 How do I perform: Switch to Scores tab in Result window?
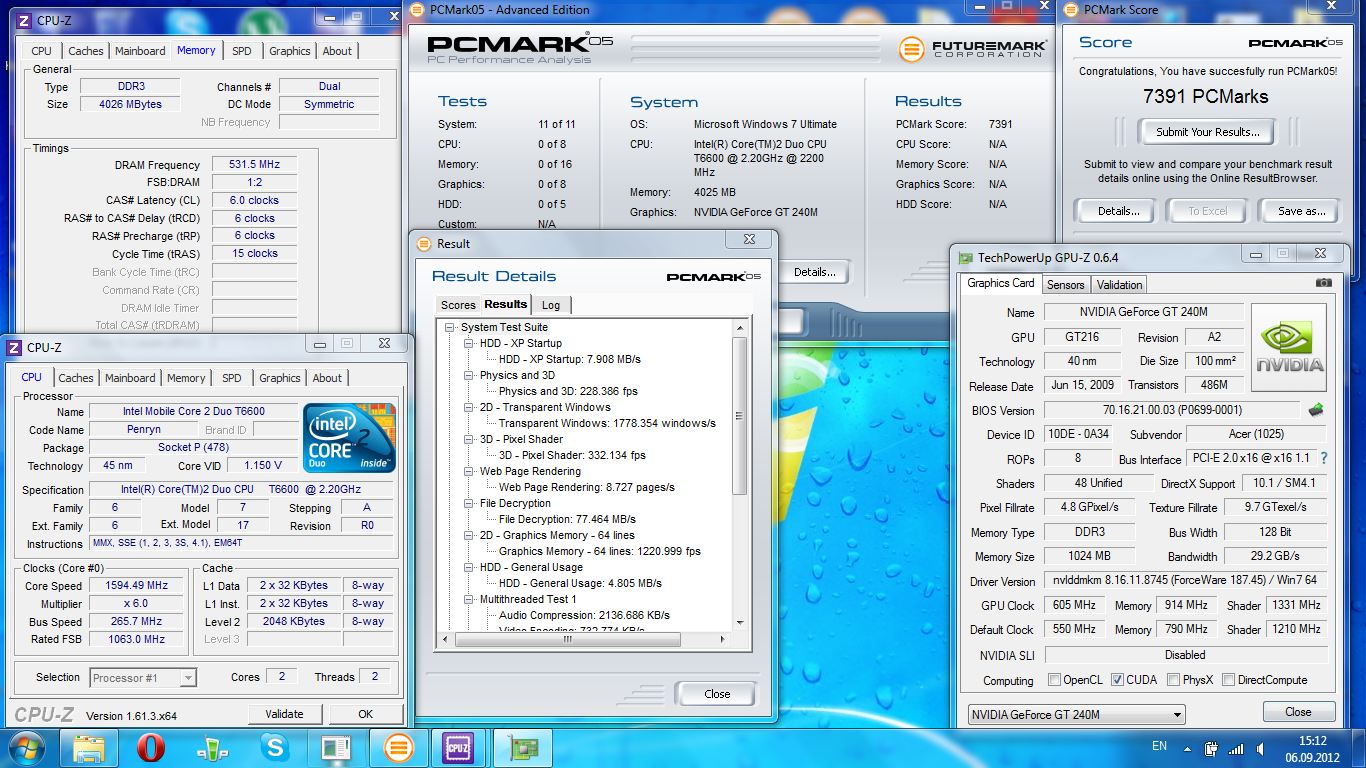458,305
